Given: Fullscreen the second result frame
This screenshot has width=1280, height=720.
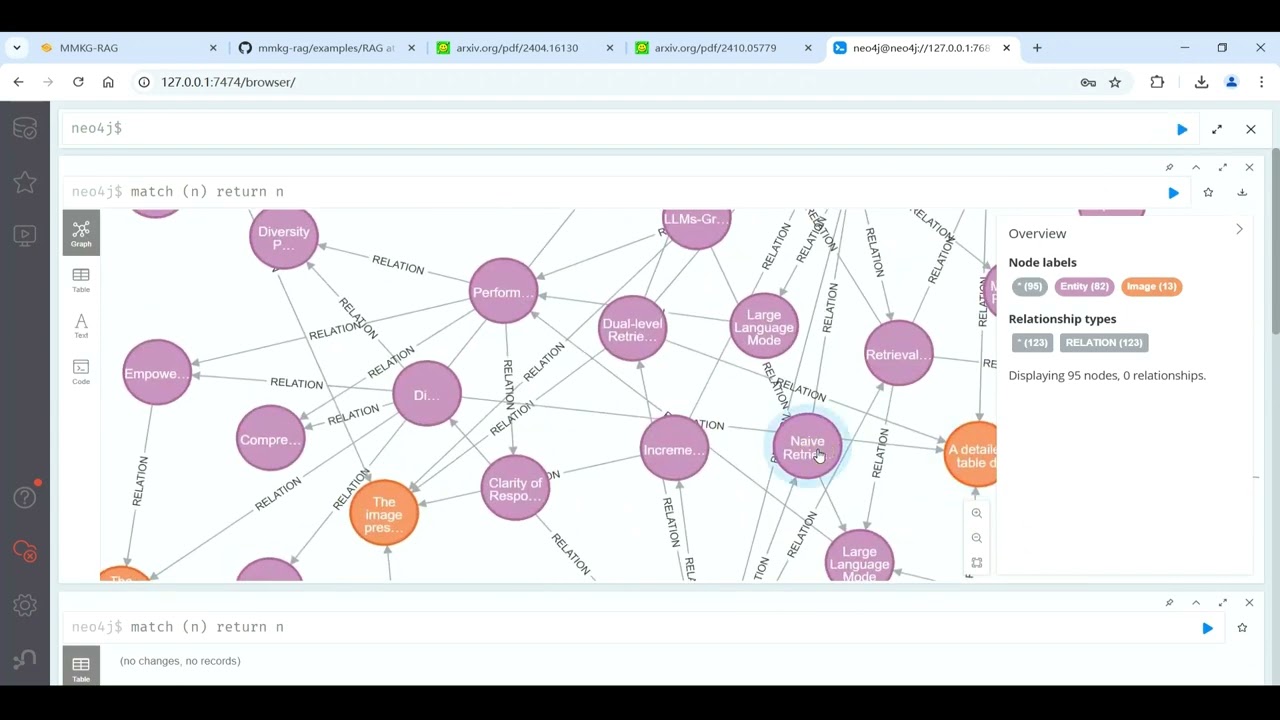Looking at the screenshot, I should point(1223,603).
